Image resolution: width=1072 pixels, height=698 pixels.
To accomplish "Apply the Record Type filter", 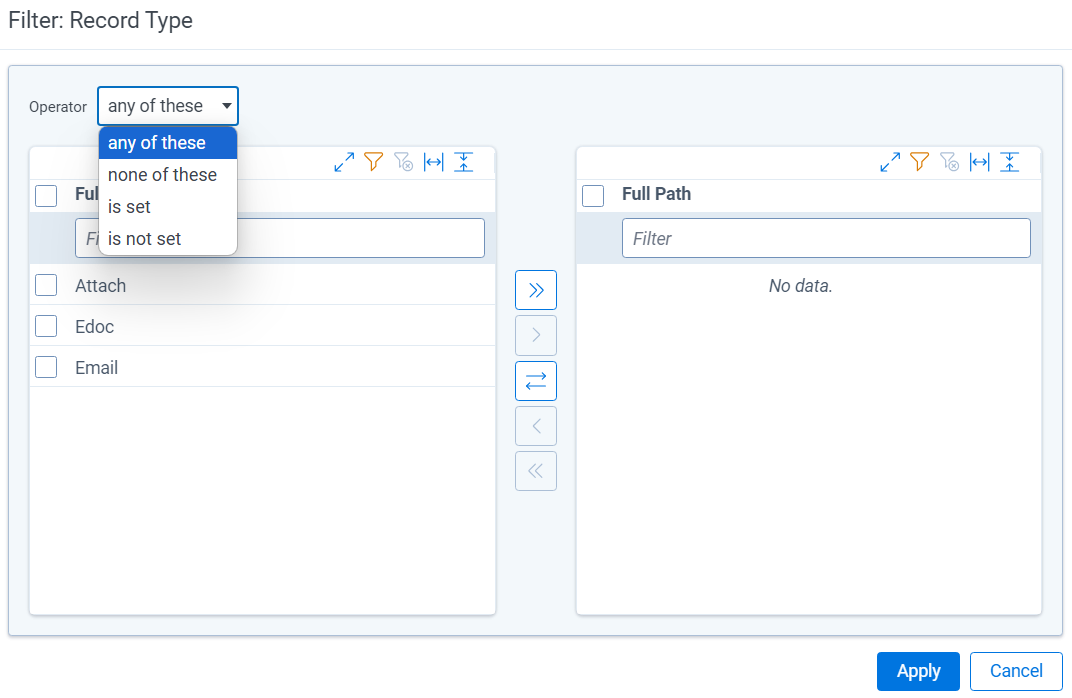I will pyautogui.click(x=918, y=671).
